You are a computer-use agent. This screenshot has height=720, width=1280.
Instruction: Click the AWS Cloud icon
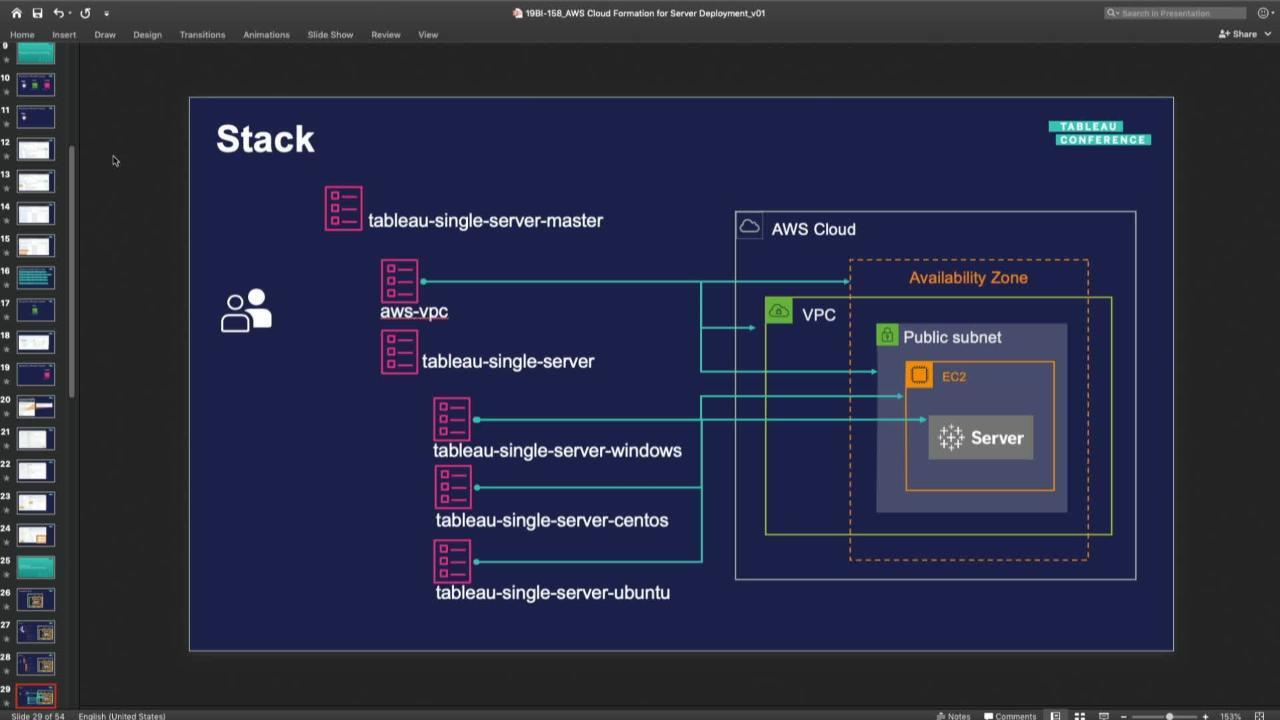tap(749, 227)
